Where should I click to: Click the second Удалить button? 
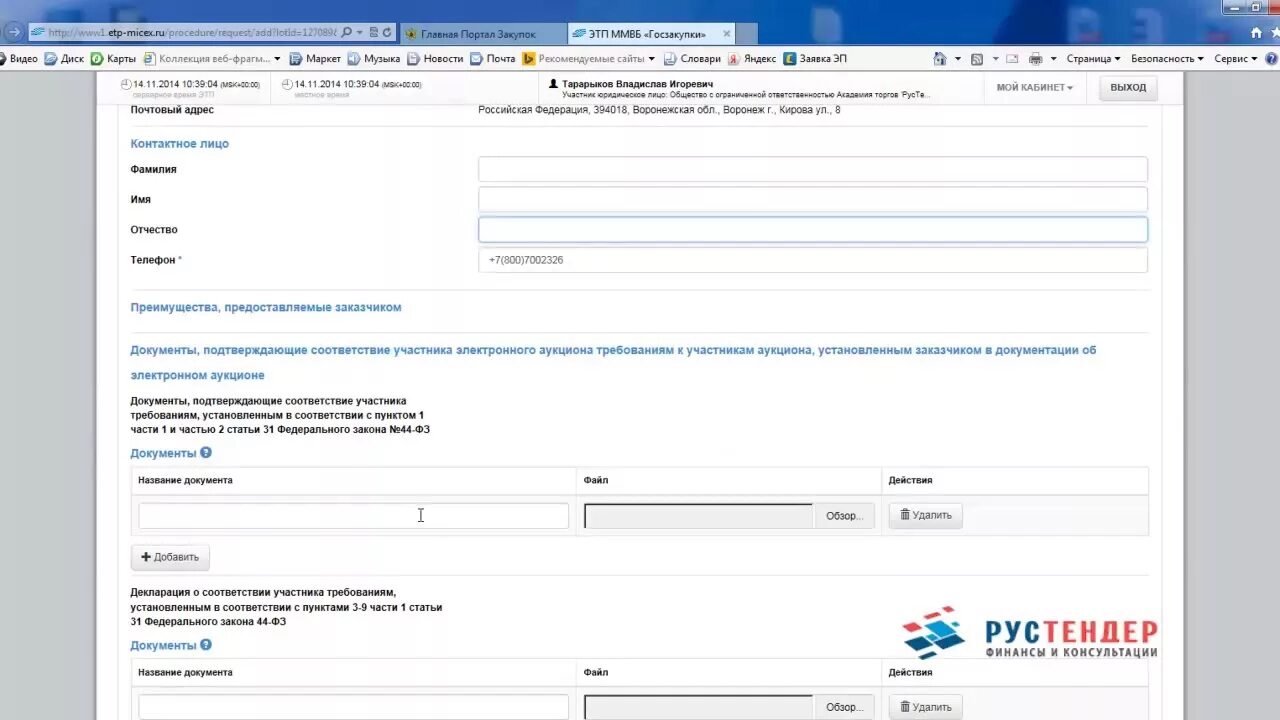[x=925, y=707]
